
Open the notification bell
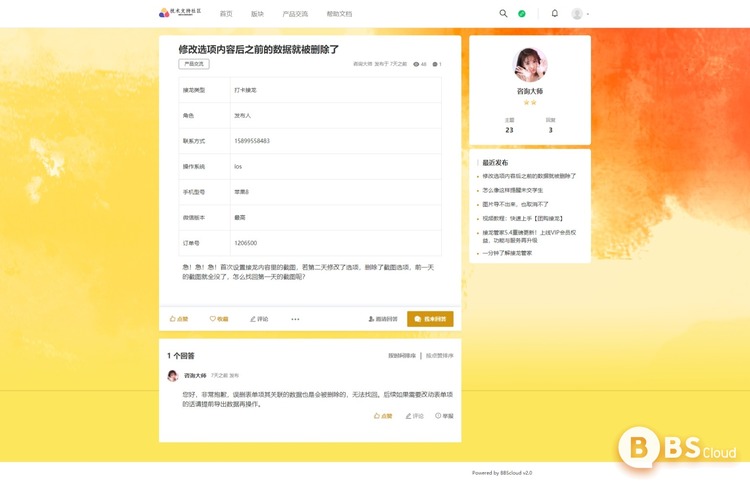click(554, 13)
